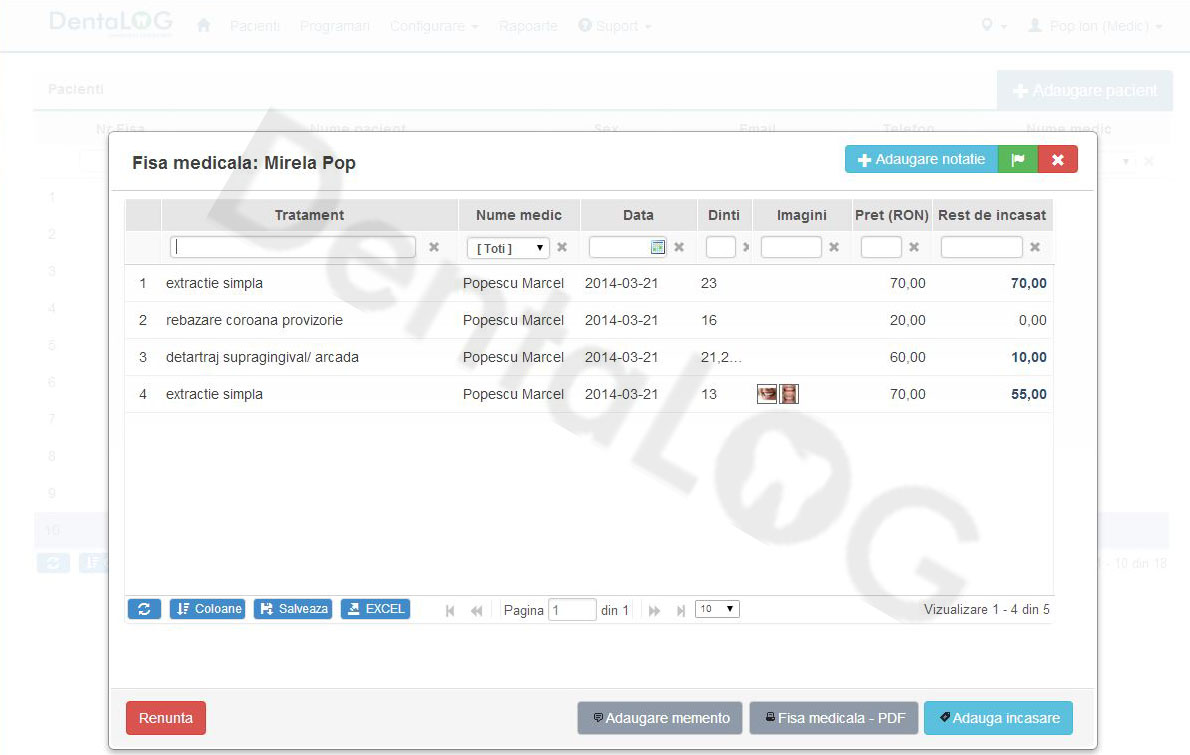The width and height of the screenshot is (1190, 755).
Task: Click the refresh grid icon button
Action: (144, 609)
